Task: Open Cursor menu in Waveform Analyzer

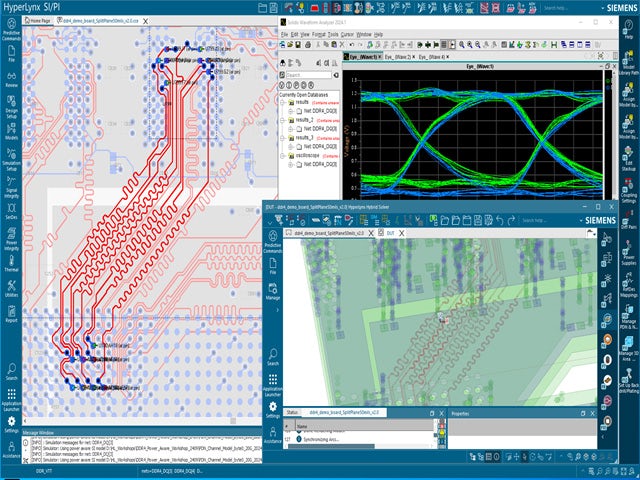Action: point(347,35)
